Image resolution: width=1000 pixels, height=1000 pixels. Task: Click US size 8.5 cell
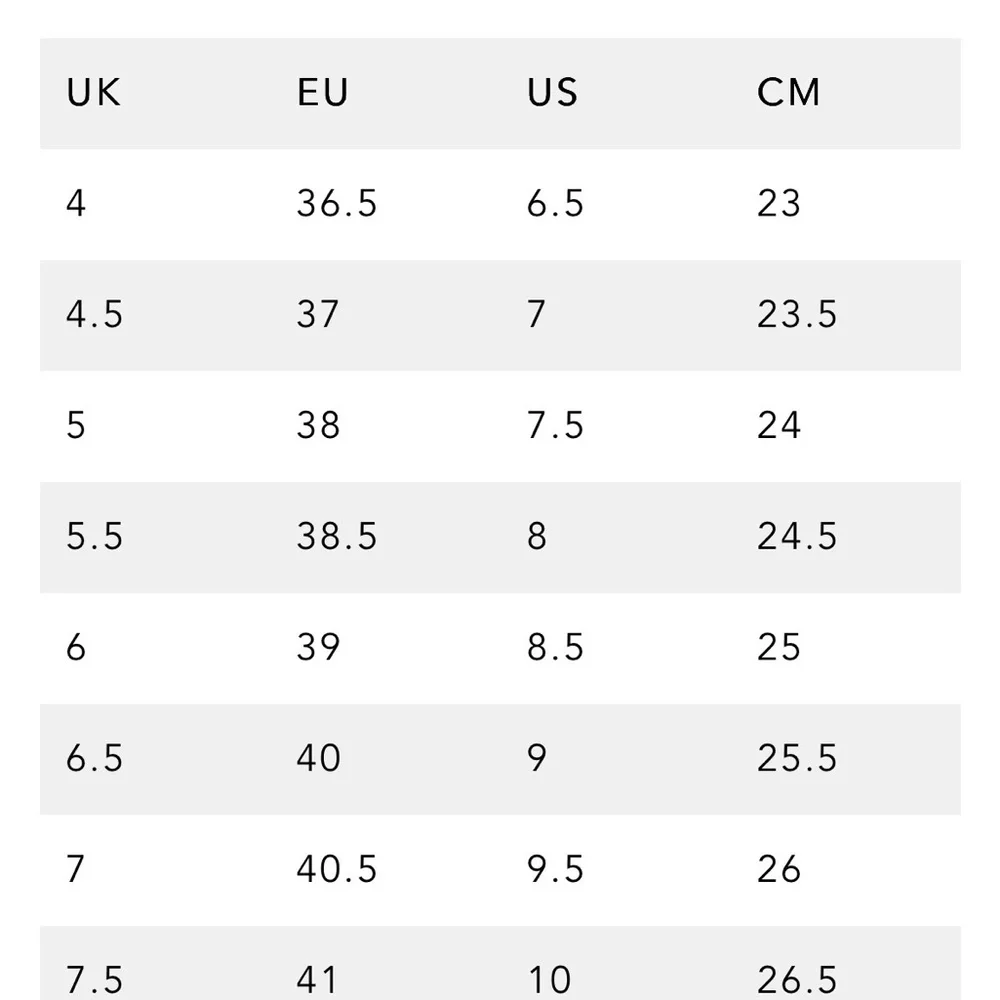click(x=555, y=648)
